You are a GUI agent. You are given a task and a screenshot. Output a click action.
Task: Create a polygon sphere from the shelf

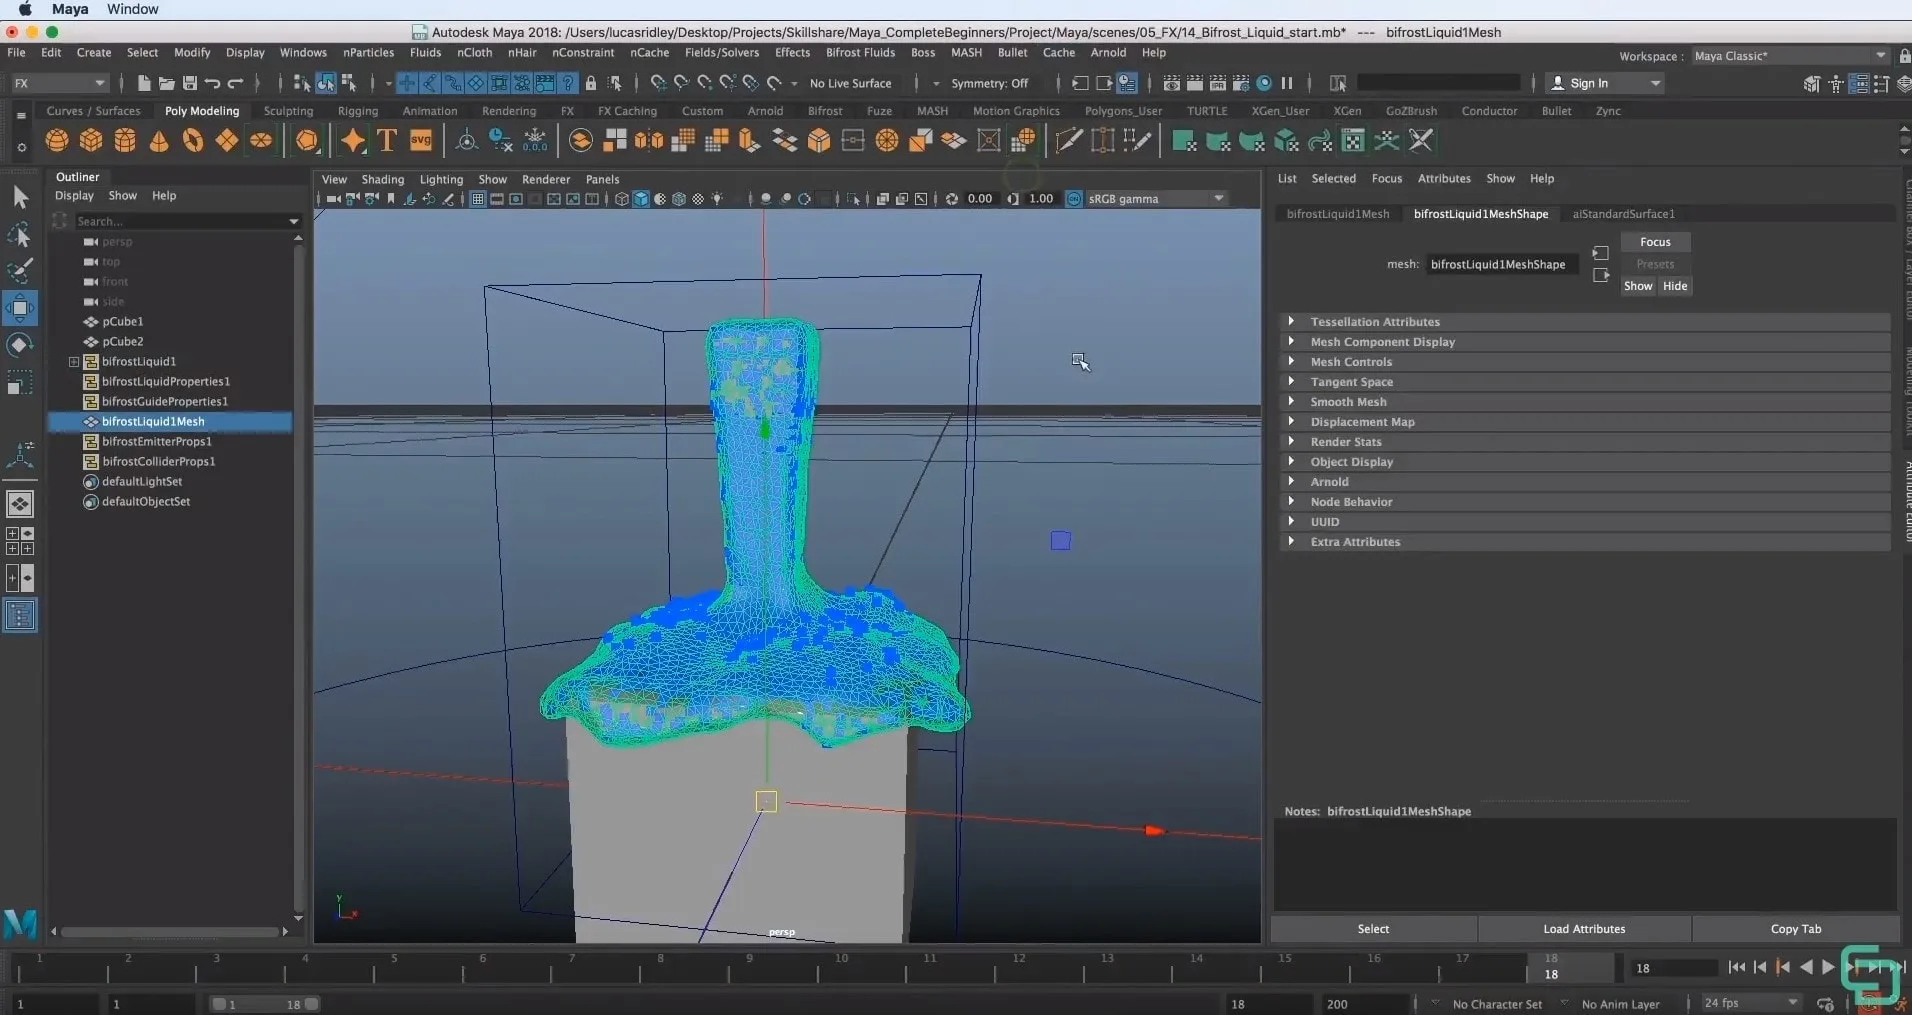pyautogui.click(x=57, y=141)
